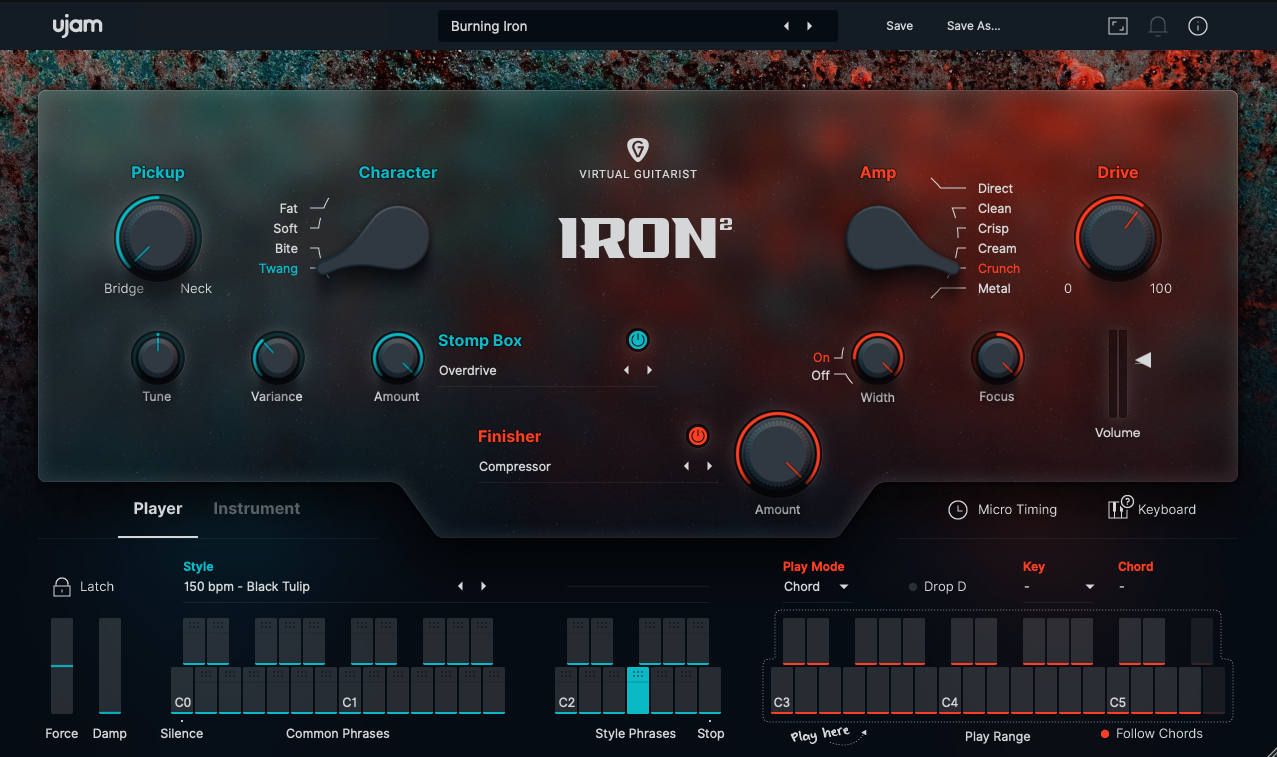Screen dimensions: 1277x757
Task: Open the Burning Iron preset selector
Action: (x=610, y=26)
